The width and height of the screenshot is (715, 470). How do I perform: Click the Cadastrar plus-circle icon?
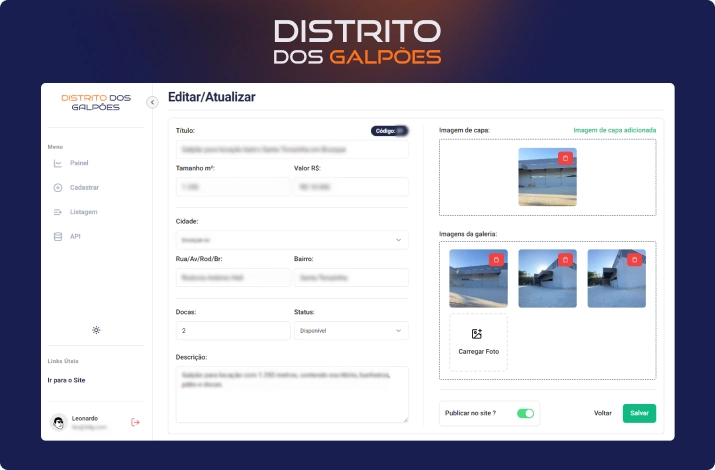(x=58, y=188)
